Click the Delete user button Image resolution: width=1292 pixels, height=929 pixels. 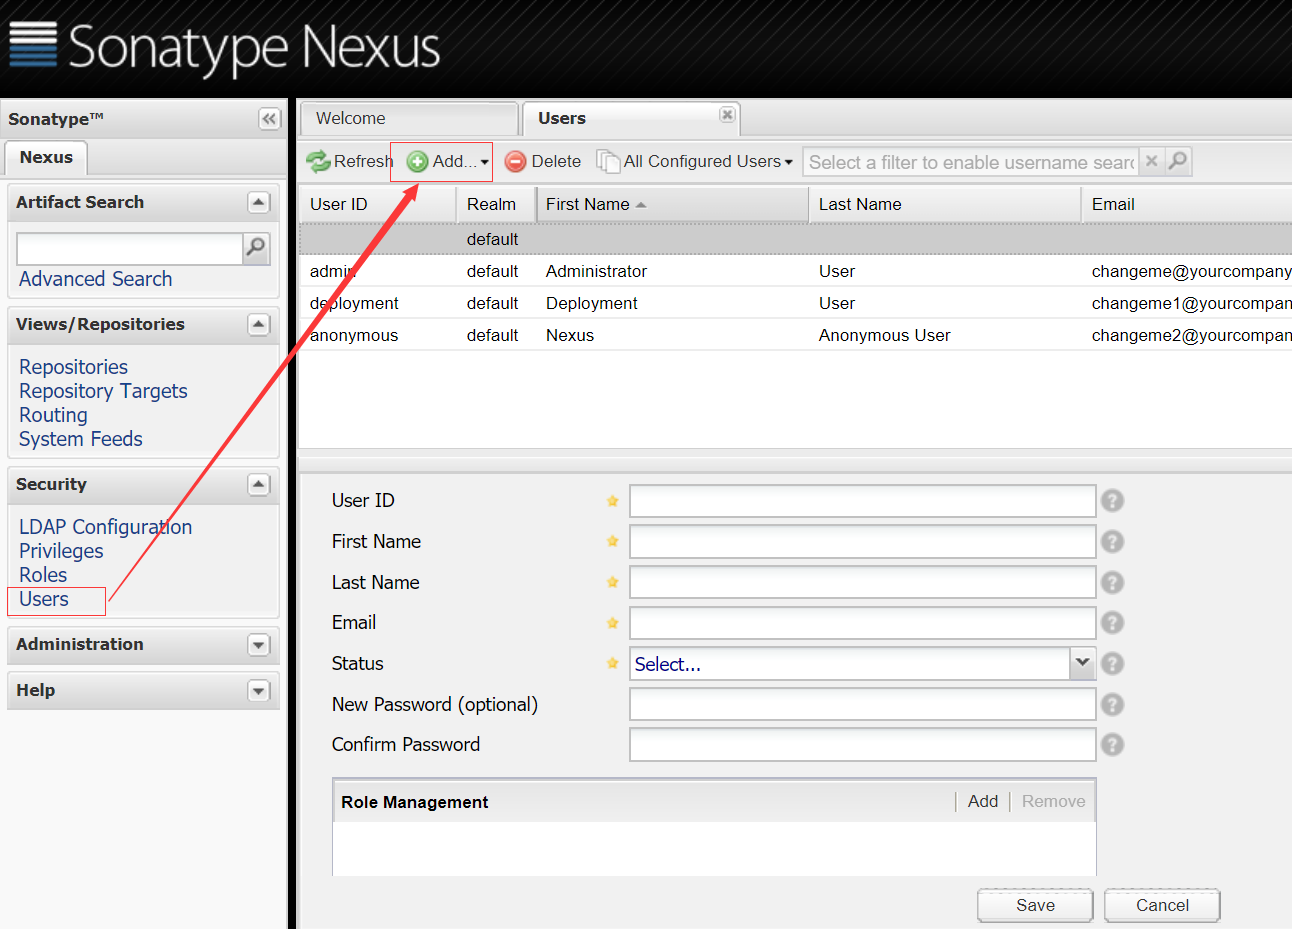tap(543, 161)
